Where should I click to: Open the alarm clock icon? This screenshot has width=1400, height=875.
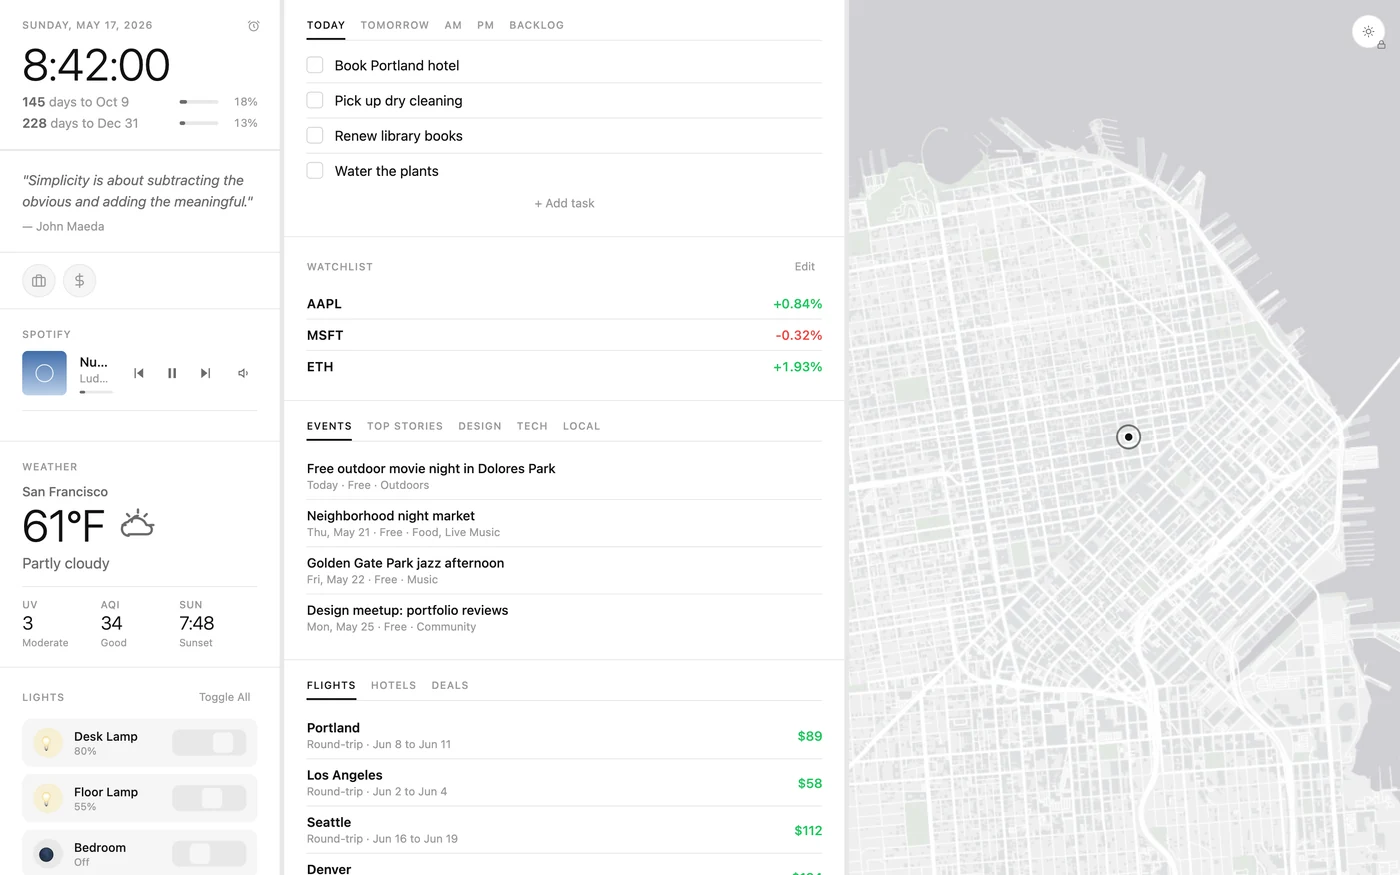[x=254, y=26]
